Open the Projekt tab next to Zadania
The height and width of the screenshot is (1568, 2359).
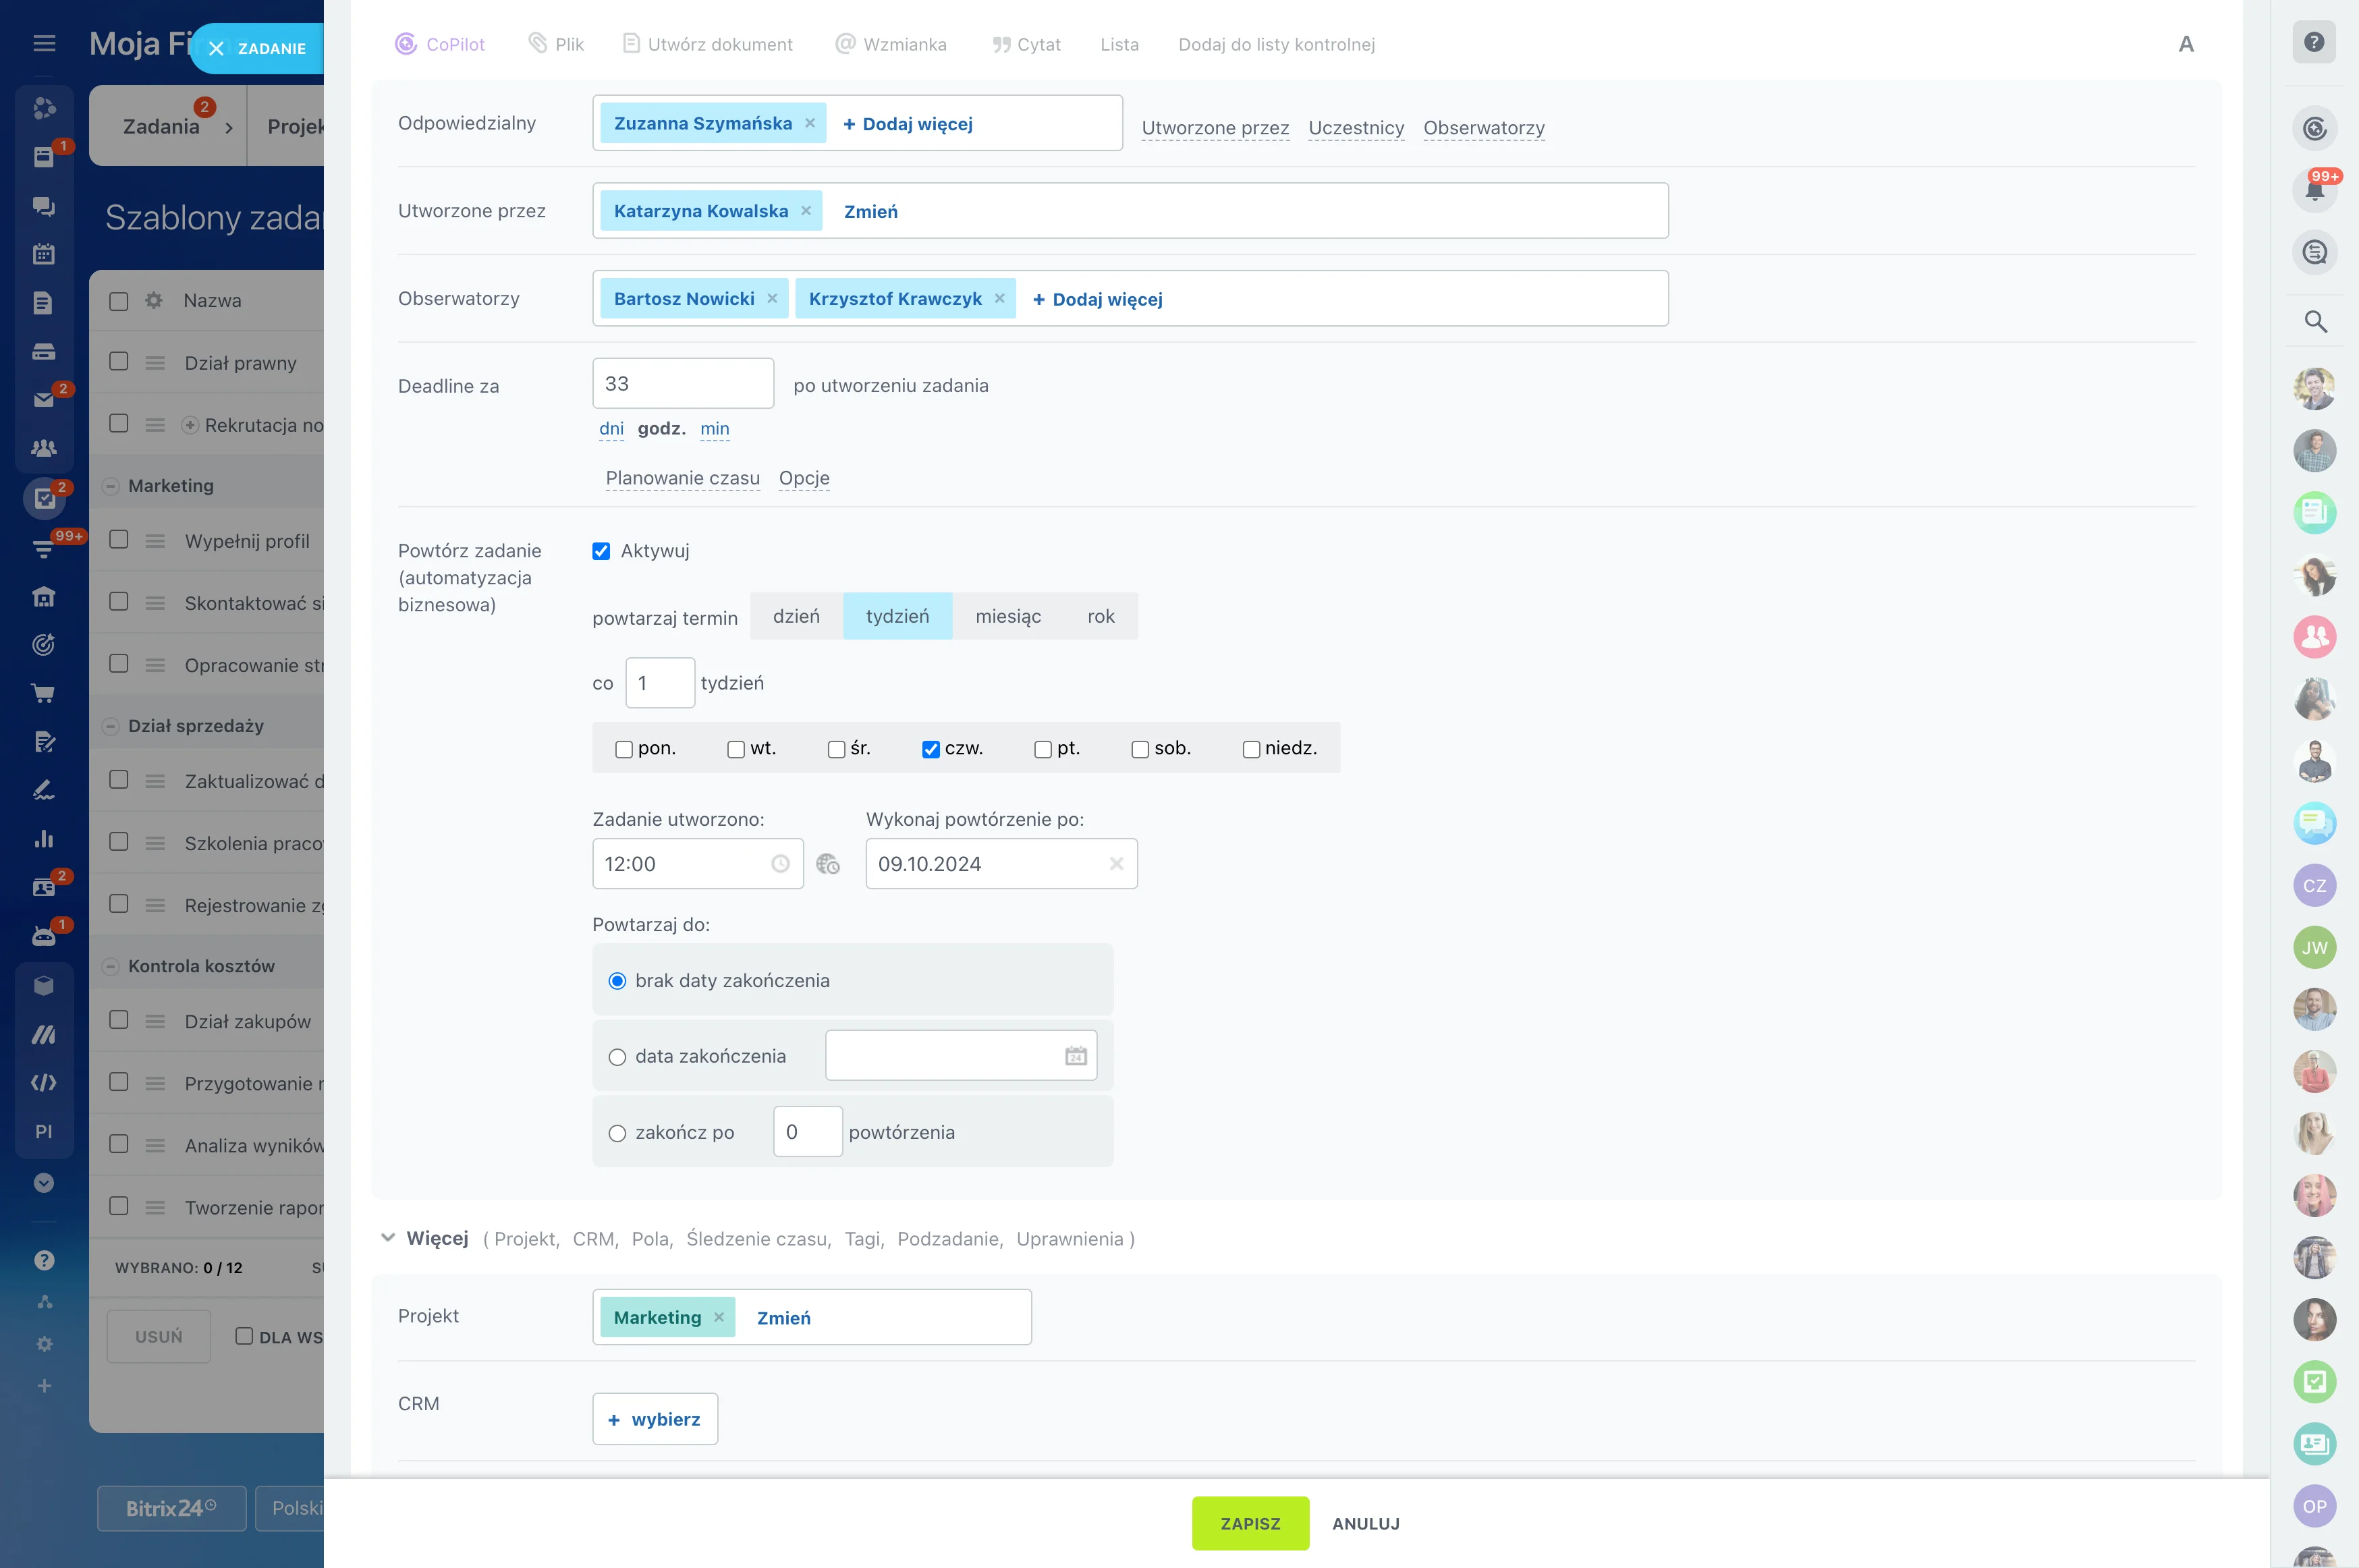295,125
